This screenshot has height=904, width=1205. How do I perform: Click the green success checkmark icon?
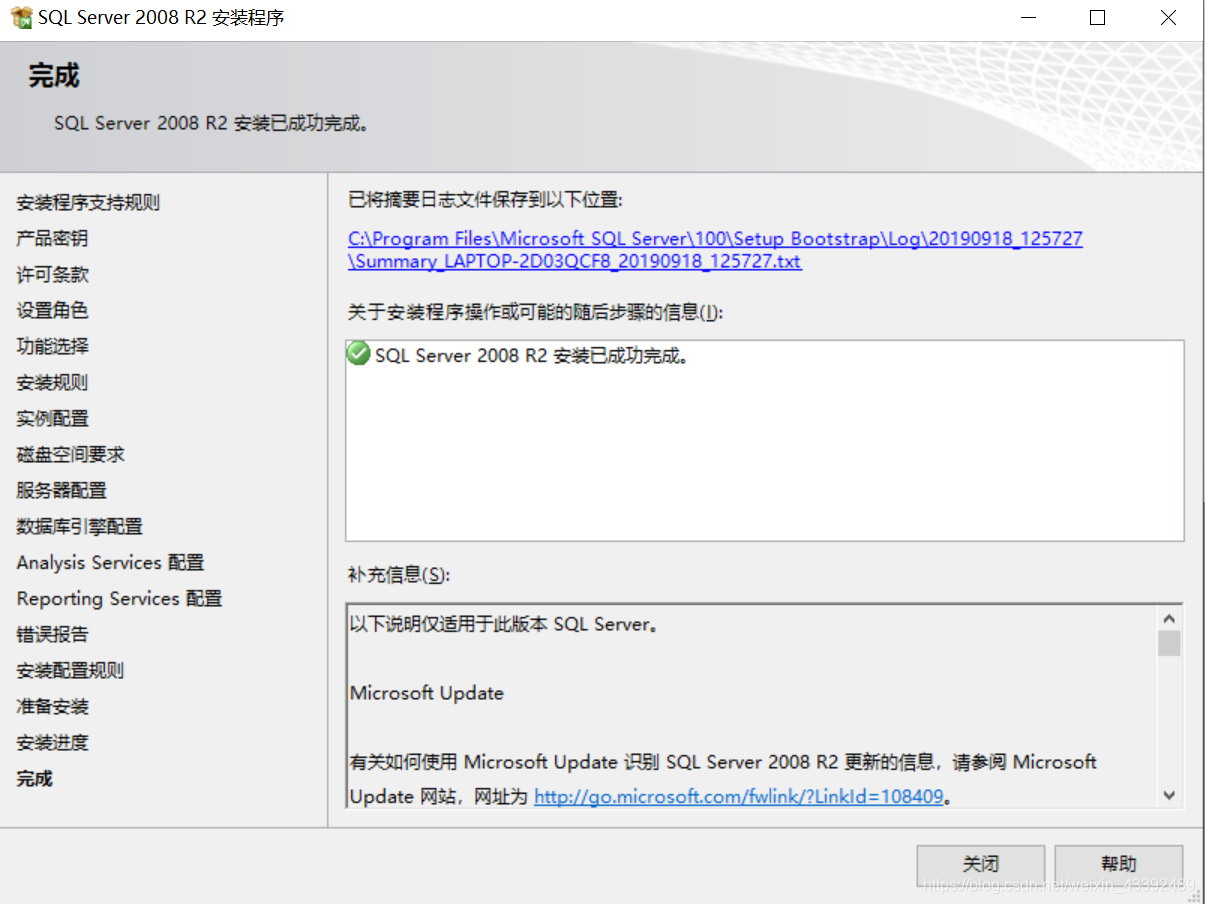[x=358, y=354]
